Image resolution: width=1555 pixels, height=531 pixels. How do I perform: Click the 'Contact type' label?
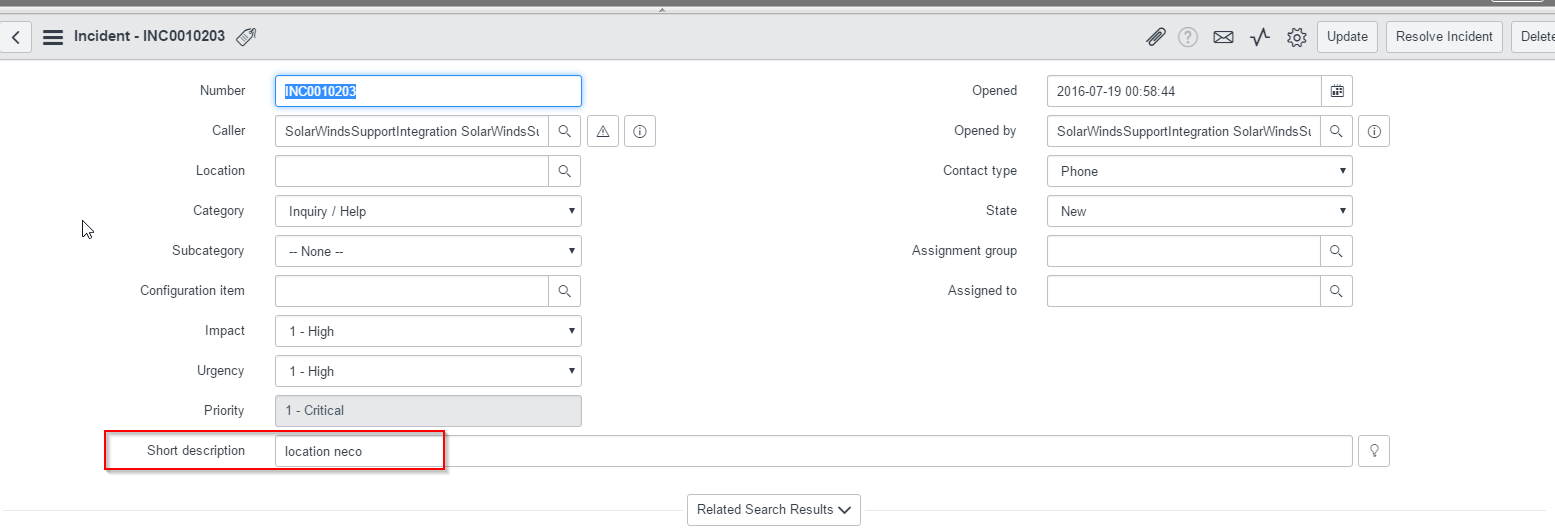click(x=980, y=171)
